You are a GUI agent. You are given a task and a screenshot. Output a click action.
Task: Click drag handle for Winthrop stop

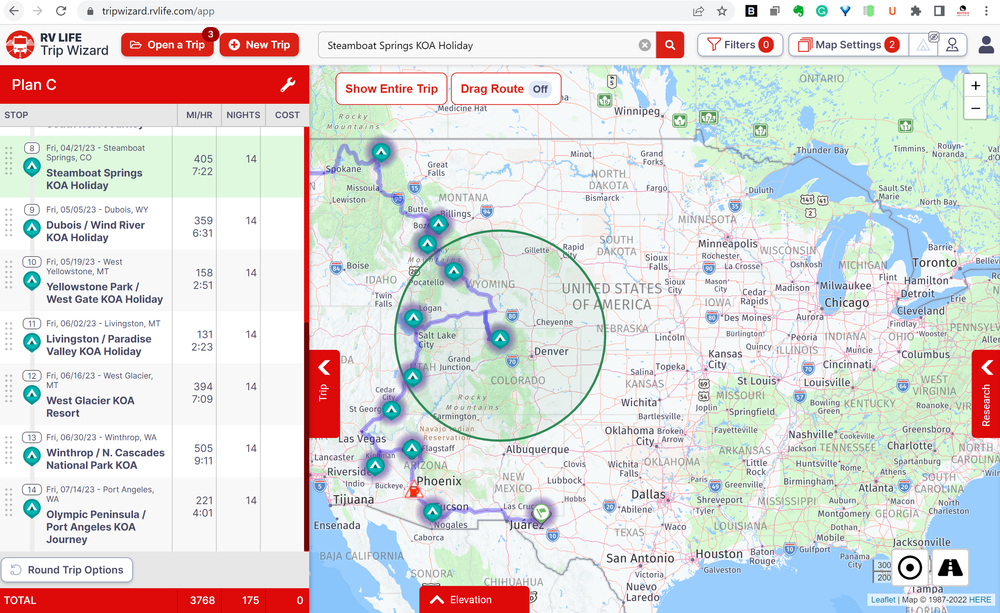[x=9, y=450]
